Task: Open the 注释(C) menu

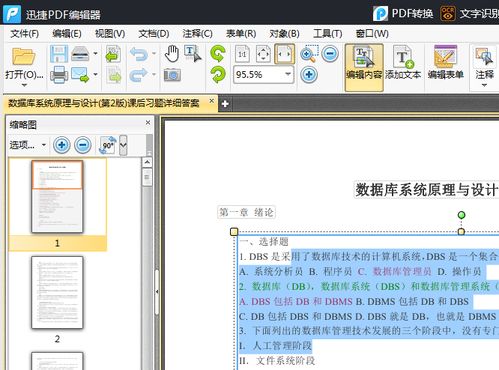Action: point(197,33)
